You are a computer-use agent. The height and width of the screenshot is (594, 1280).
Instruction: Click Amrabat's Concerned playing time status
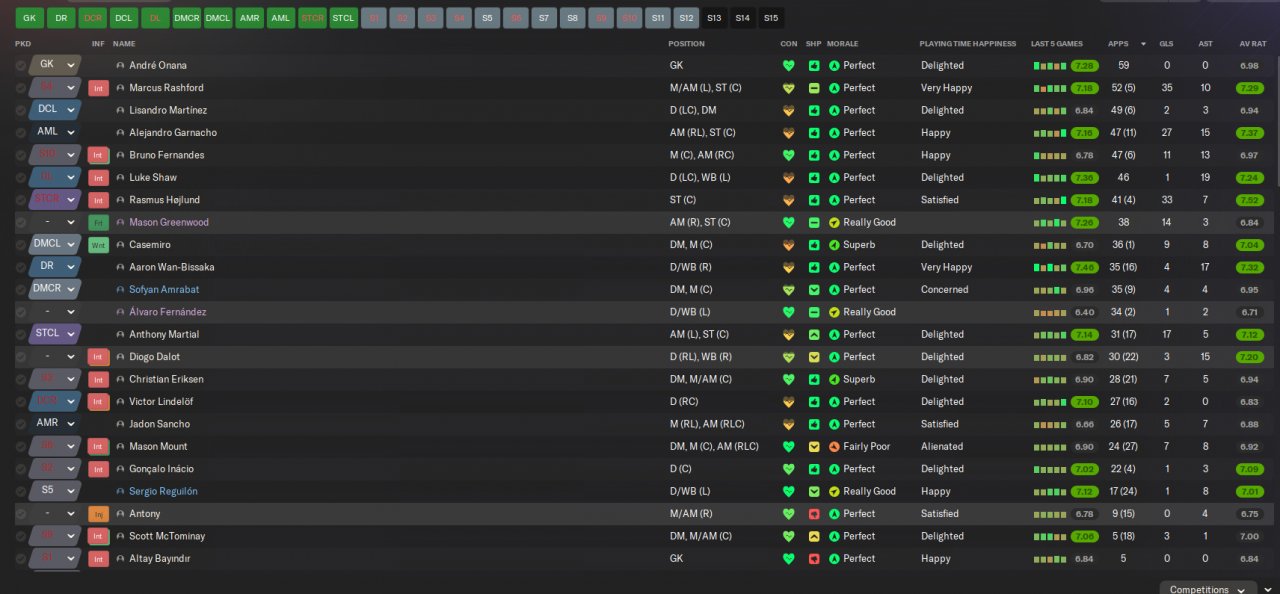coord(944,290)
